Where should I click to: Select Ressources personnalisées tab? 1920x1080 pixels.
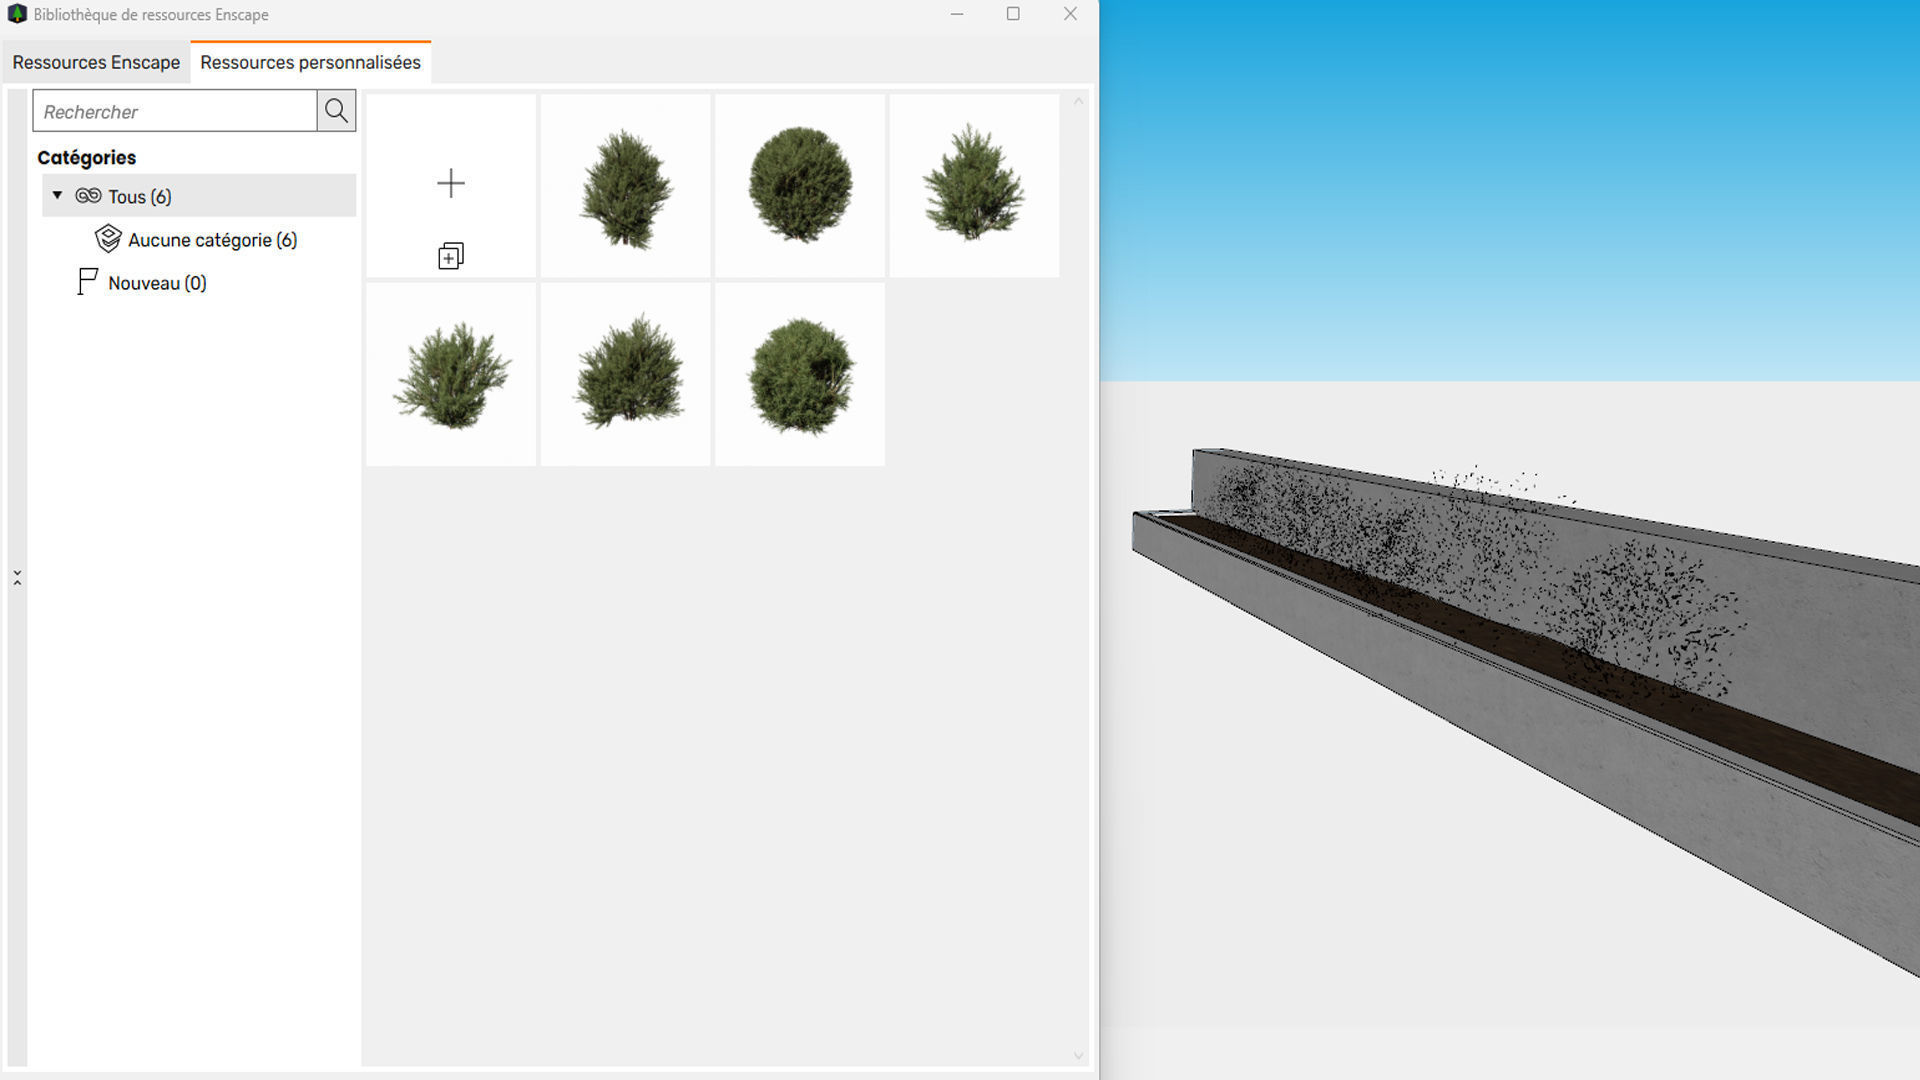pyautogui.click(x=310, y=62)
